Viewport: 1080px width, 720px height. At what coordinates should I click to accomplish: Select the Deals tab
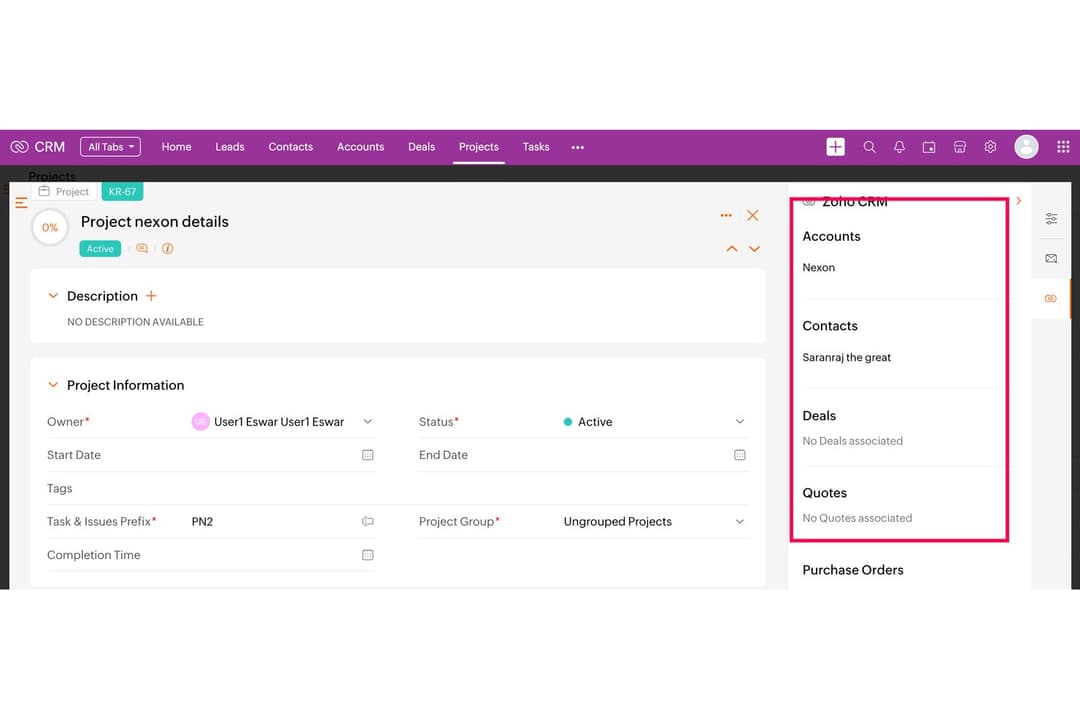click(x=422, y=147)
